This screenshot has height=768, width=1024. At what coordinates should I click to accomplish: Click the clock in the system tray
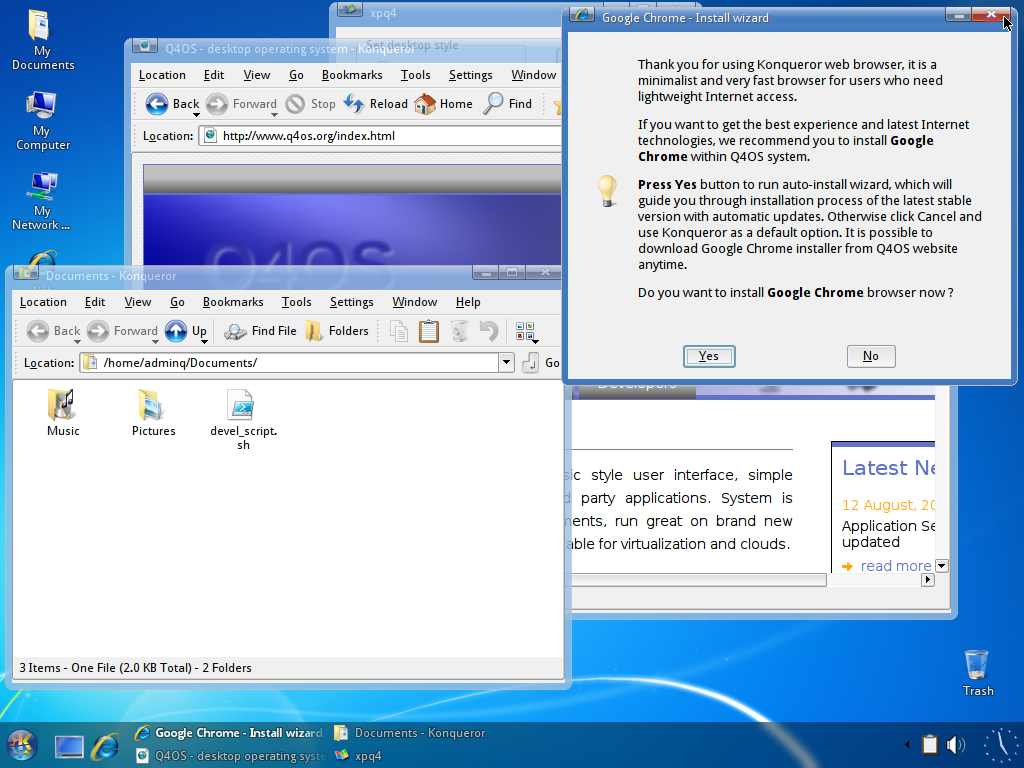1000,744
